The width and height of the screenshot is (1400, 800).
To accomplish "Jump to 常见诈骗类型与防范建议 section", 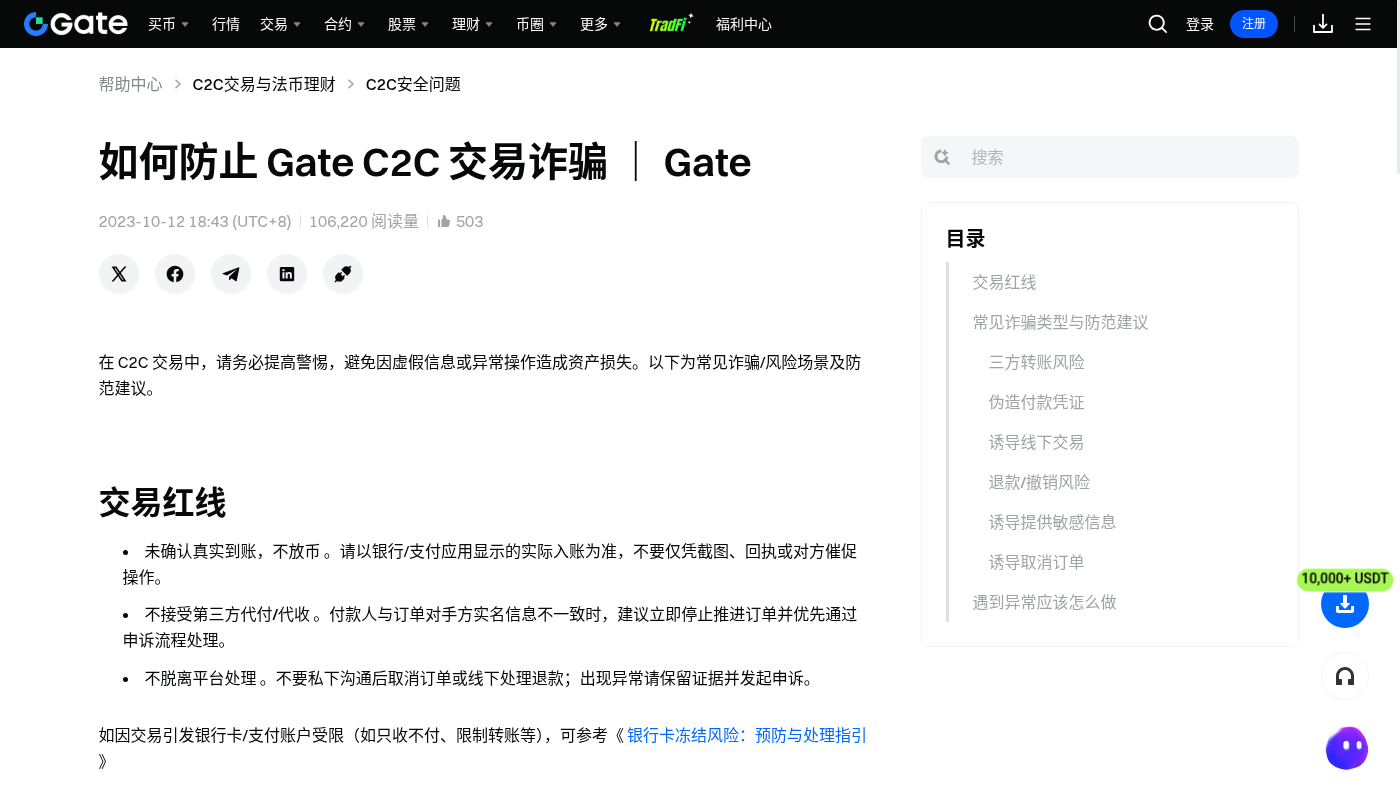I will coord(1060,322).
